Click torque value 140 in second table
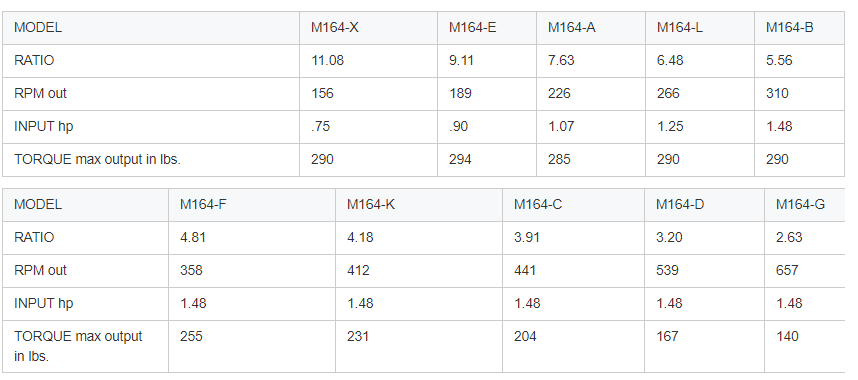The image size is (858, 380). (787, 336)
